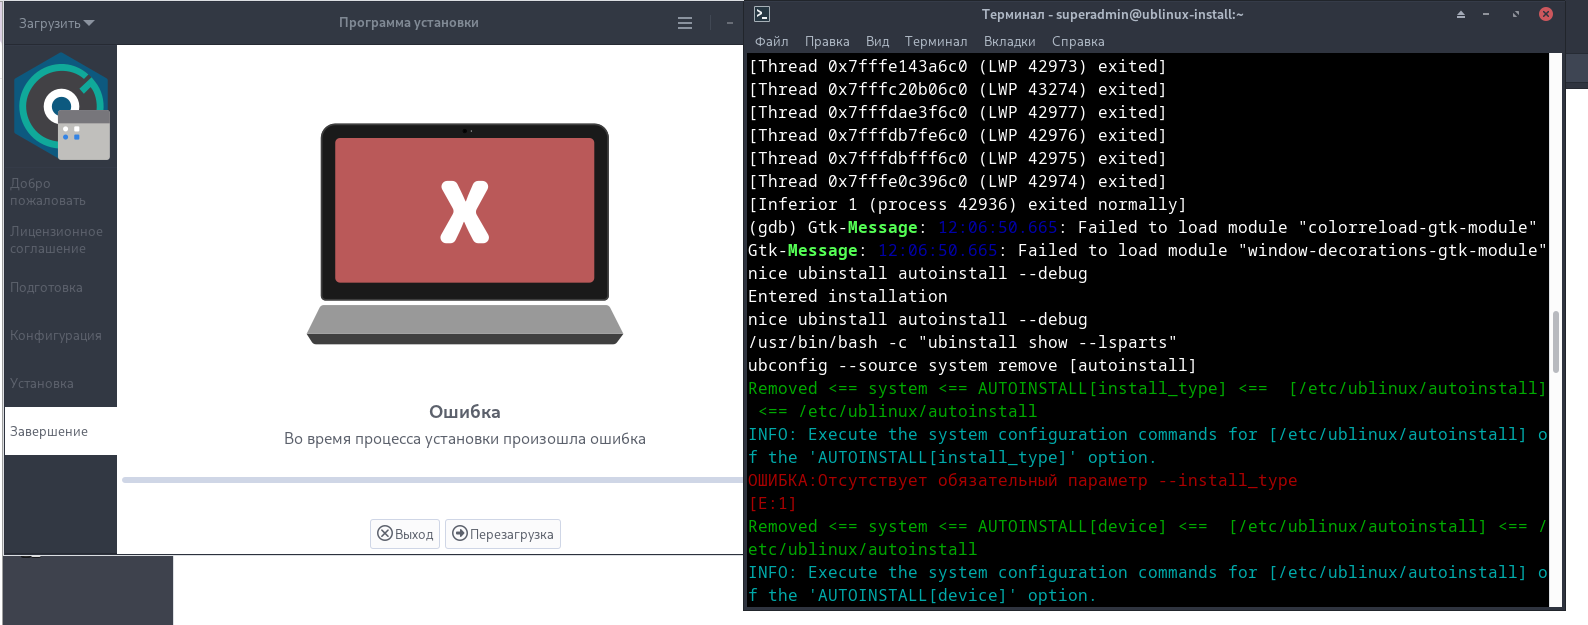
Task: Close the terminal with red X
Action: (x=1545, y=14)
